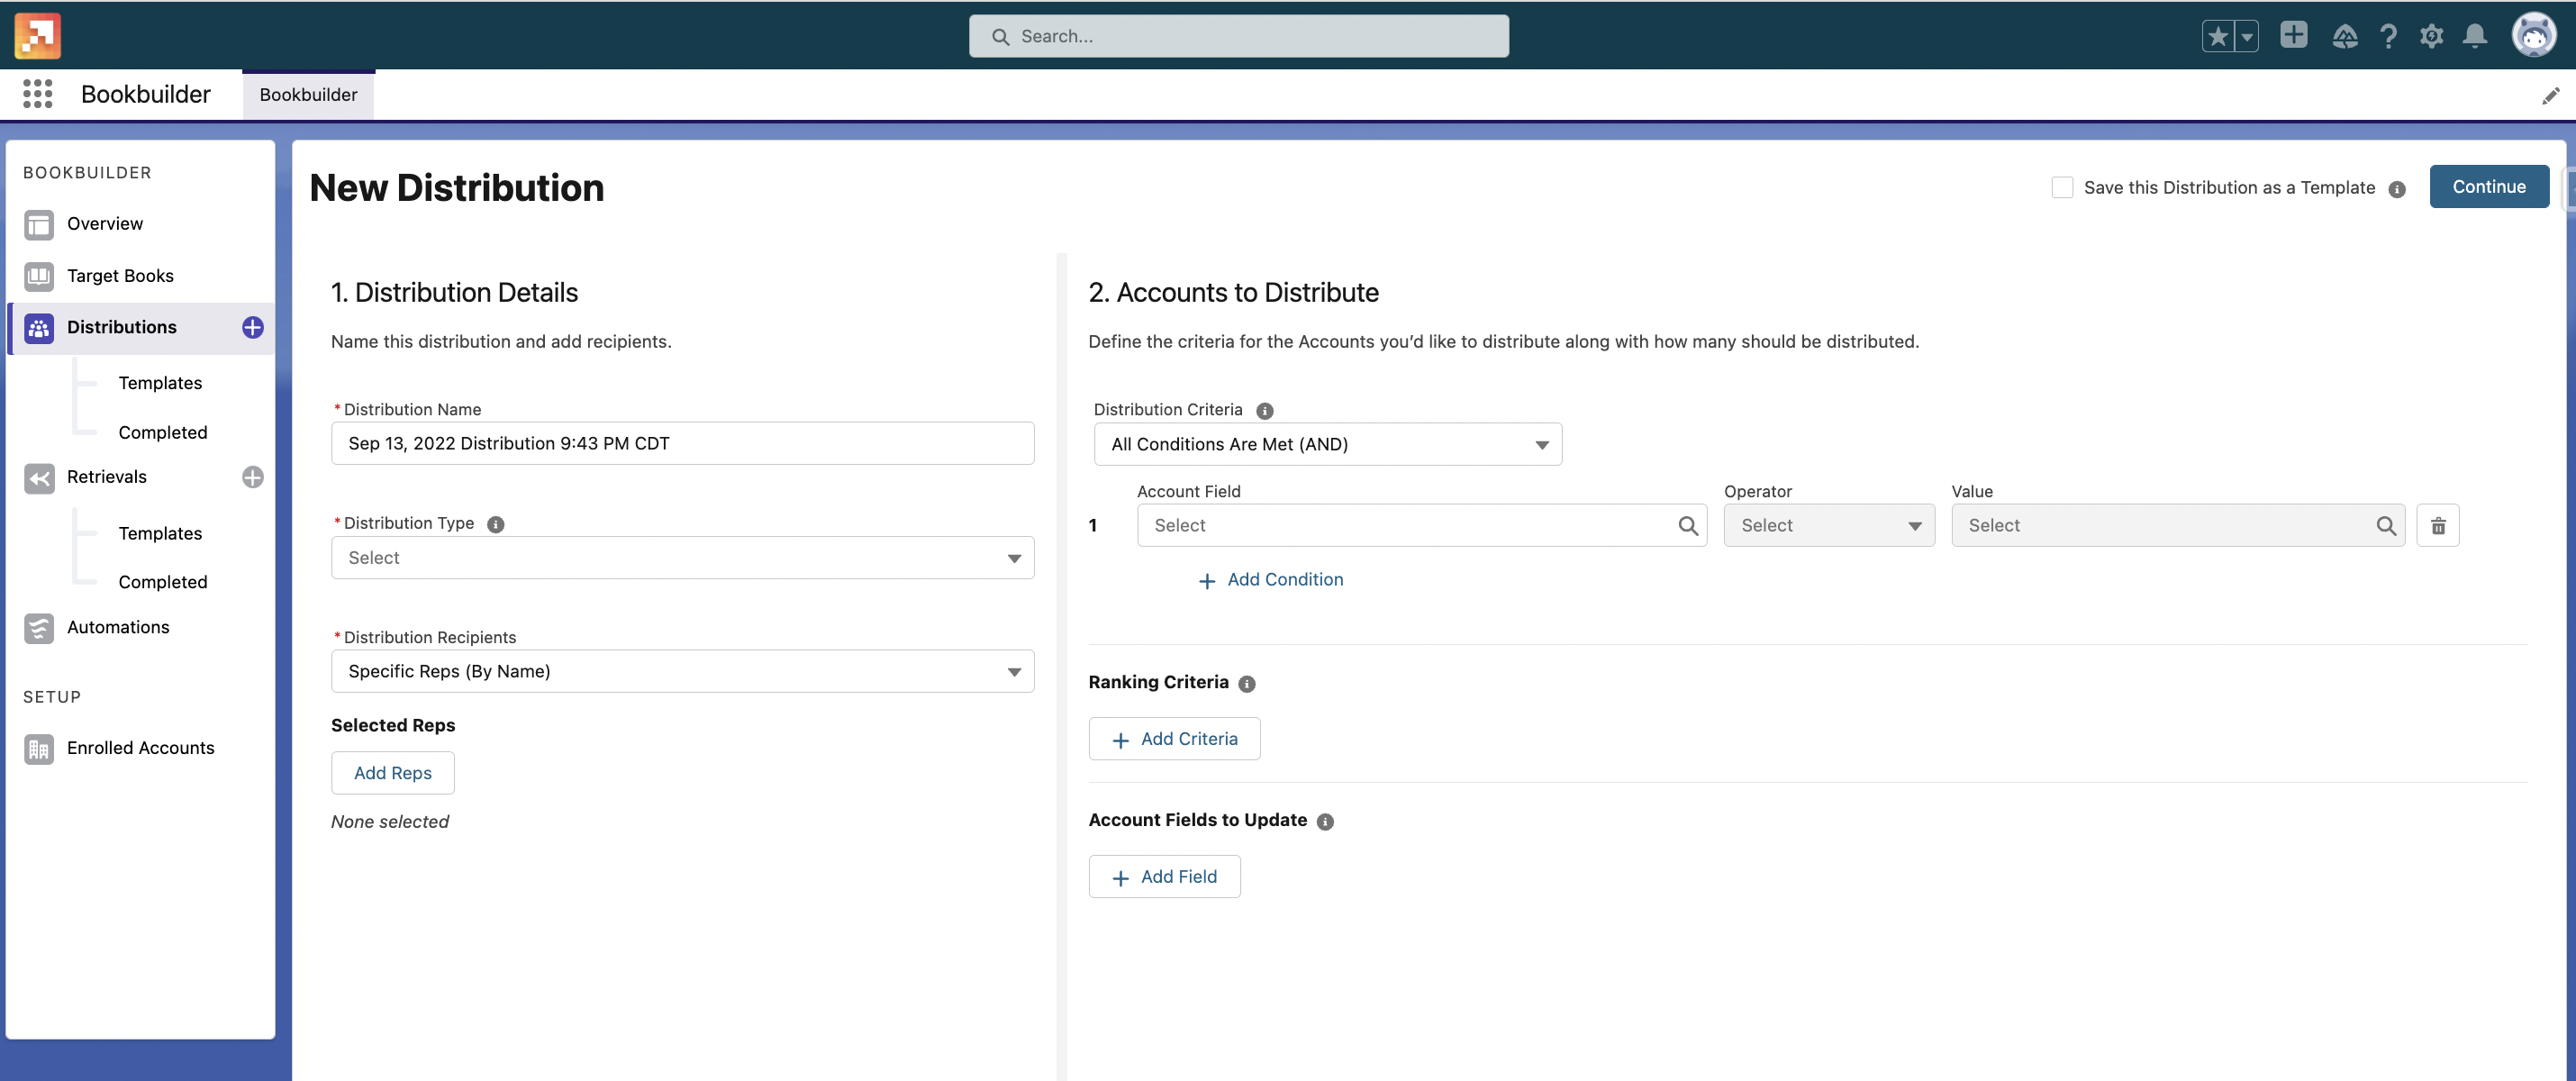This screenshot has width=2576, height=1081.
Task: Add a new Retrieval with plus icon
Action: pos(253,478)
